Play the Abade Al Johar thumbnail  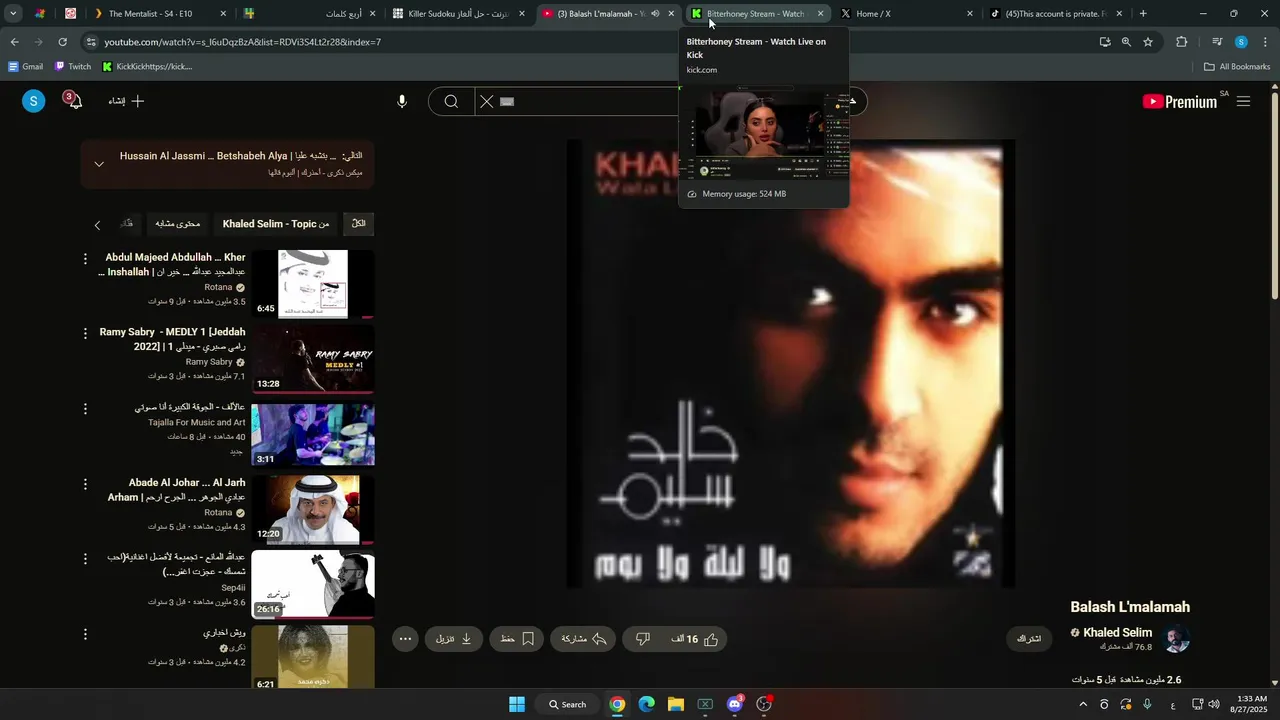(x=313, y=509)
